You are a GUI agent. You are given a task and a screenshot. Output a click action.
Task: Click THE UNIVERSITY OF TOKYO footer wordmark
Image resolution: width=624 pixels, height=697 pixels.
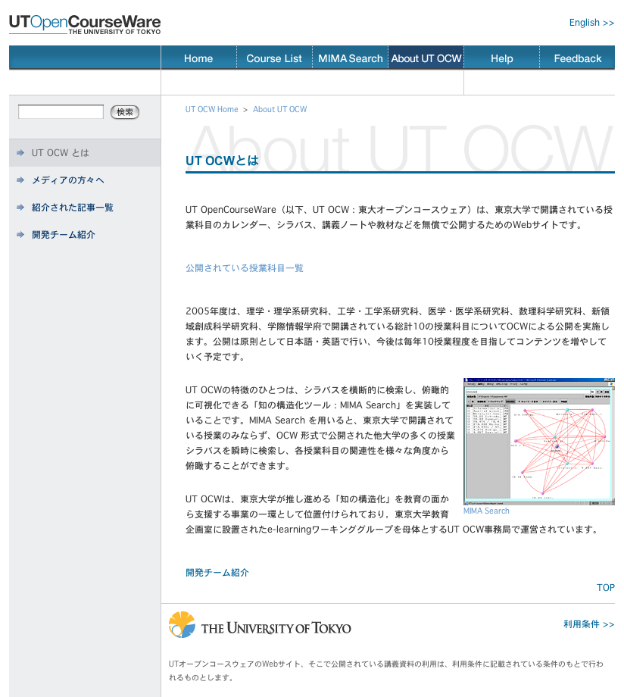coord(276,628)
